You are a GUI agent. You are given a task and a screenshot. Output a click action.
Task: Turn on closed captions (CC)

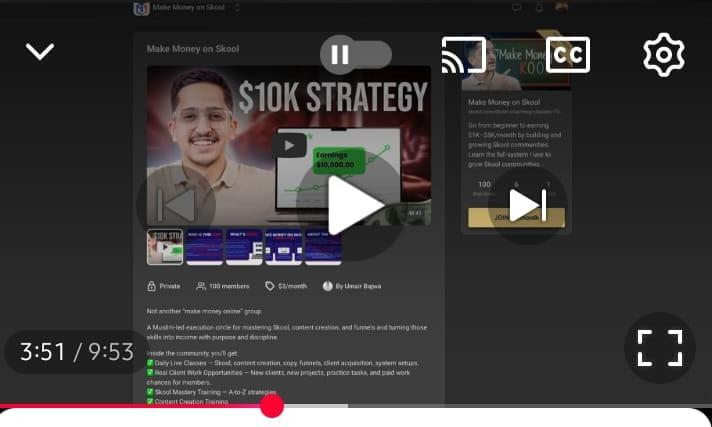568,55
